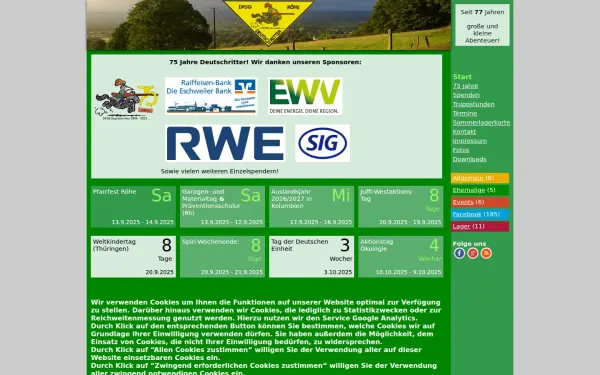
Task: Open the Juffi-Westaktions-Tag event card
Action: pos(401,207)
